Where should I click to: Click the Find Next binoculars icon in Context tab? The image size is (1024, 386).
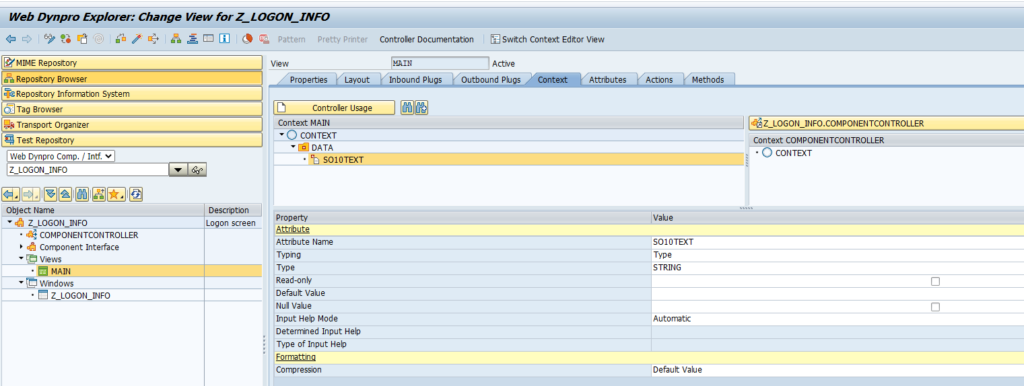click(421, 108)
